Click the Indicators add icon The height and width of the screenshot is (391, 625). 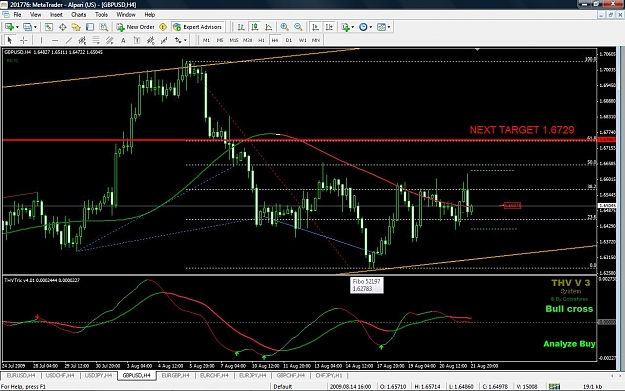pyautogui.click(x=345, y=27)
